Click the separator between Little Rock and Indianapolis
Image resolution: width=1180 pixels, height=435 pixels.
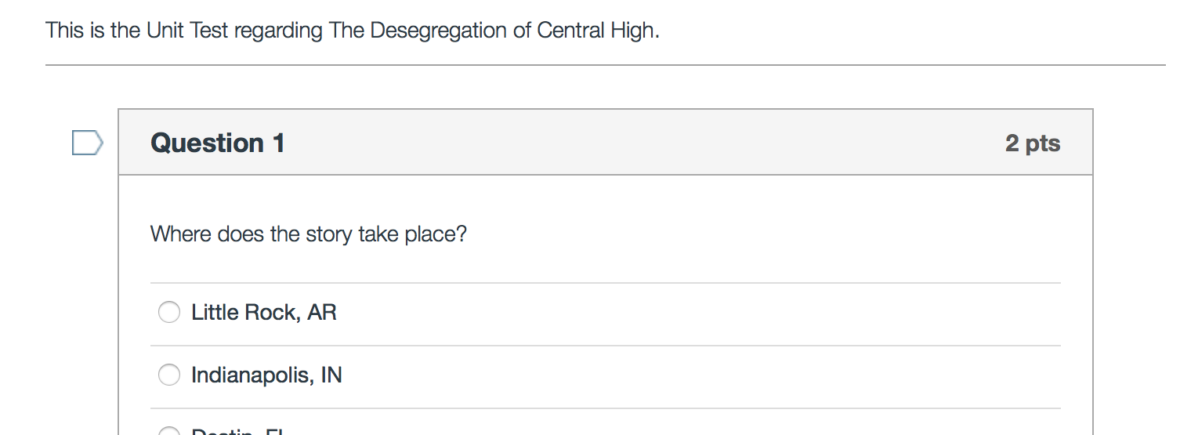pos(605,346)
